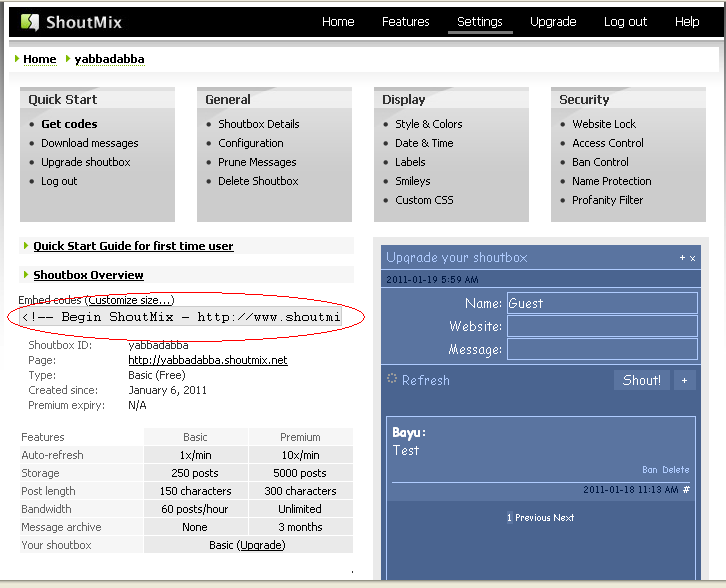Screen dimensions: 726x588
Task: Click the 300 characters table cell
Action: click(x=300, y=491)
